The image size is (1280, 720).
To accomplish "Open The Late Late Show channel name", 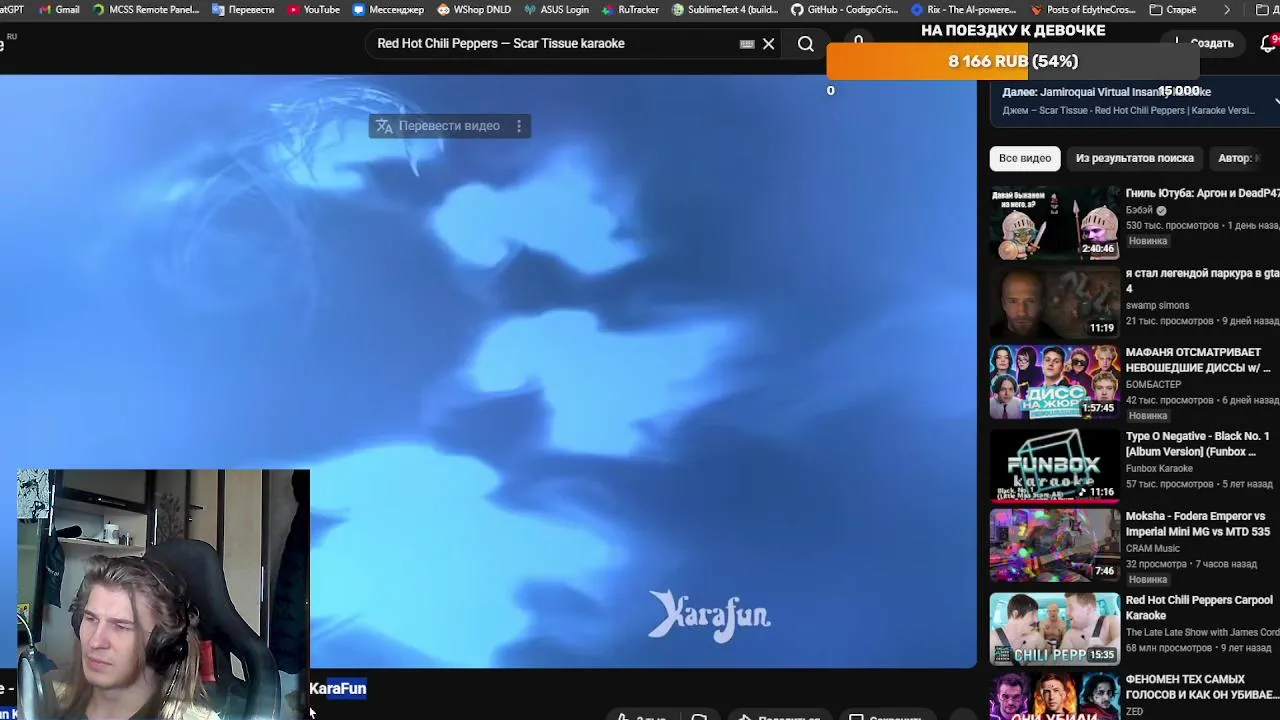I will 1202,632.
